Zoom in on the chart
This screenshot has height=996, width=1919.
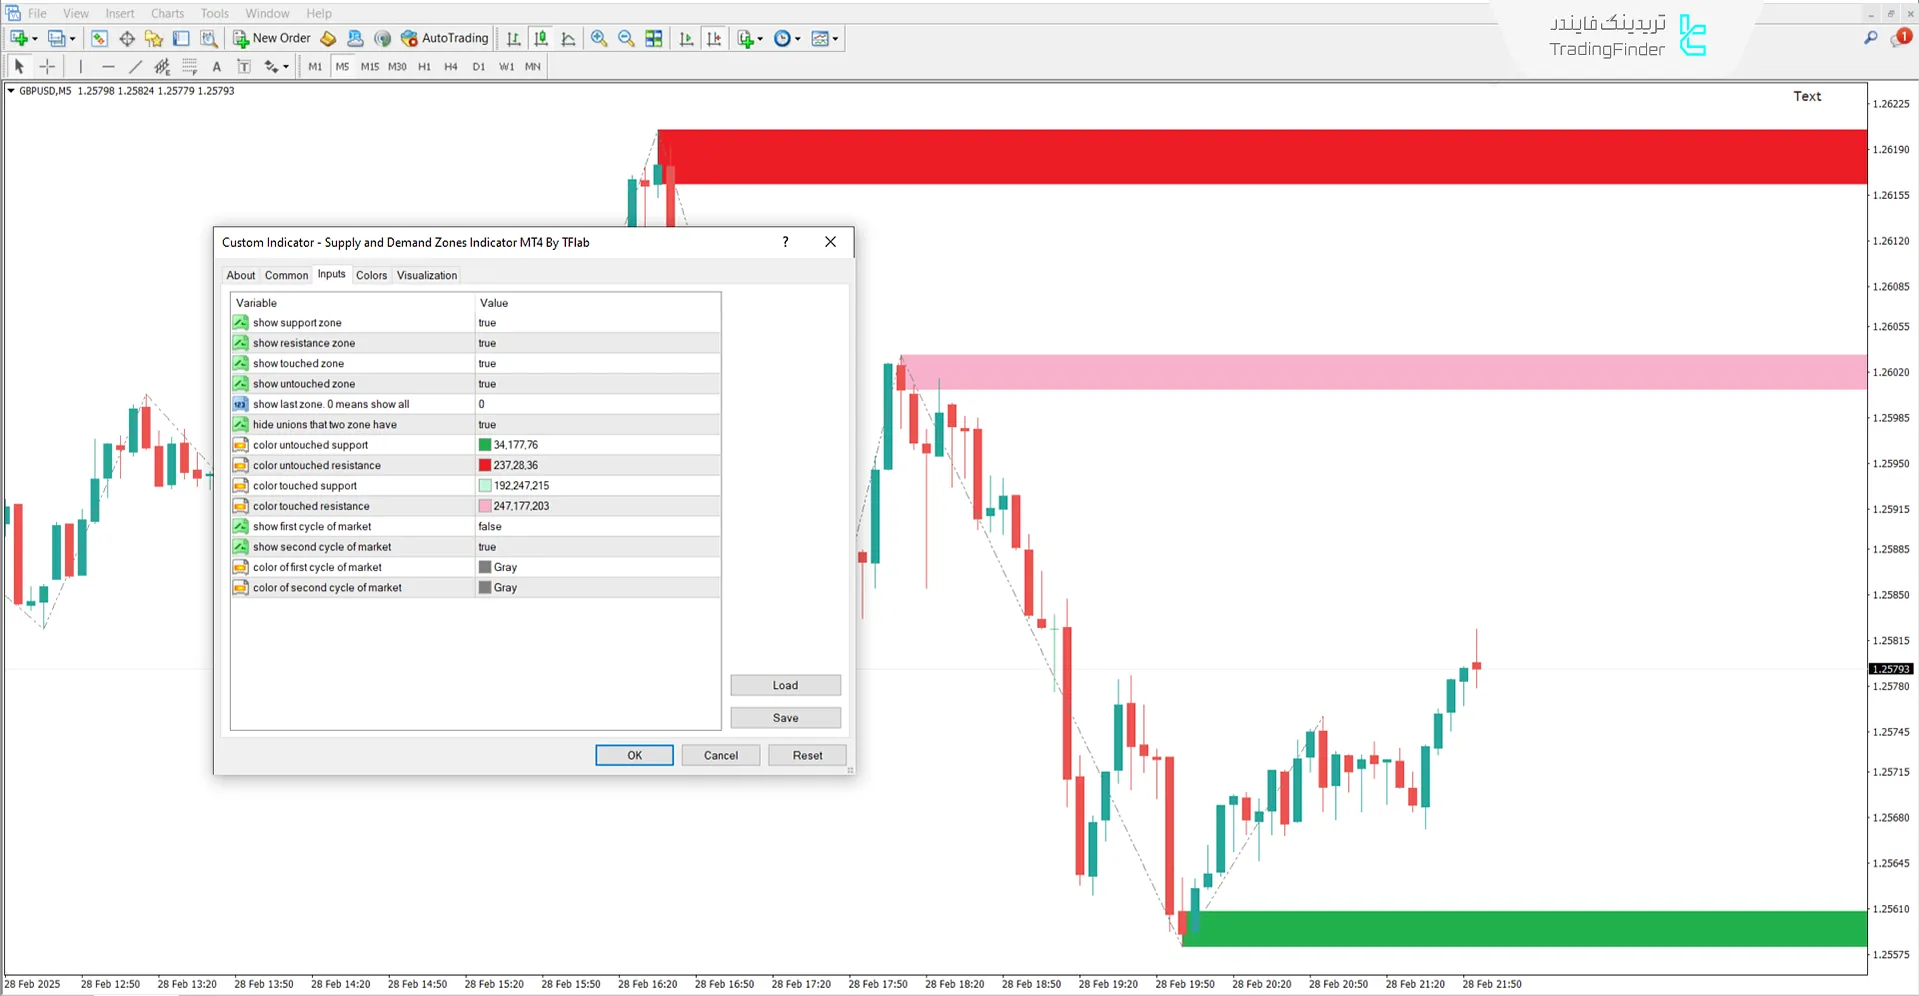click(x=599, y=38)
